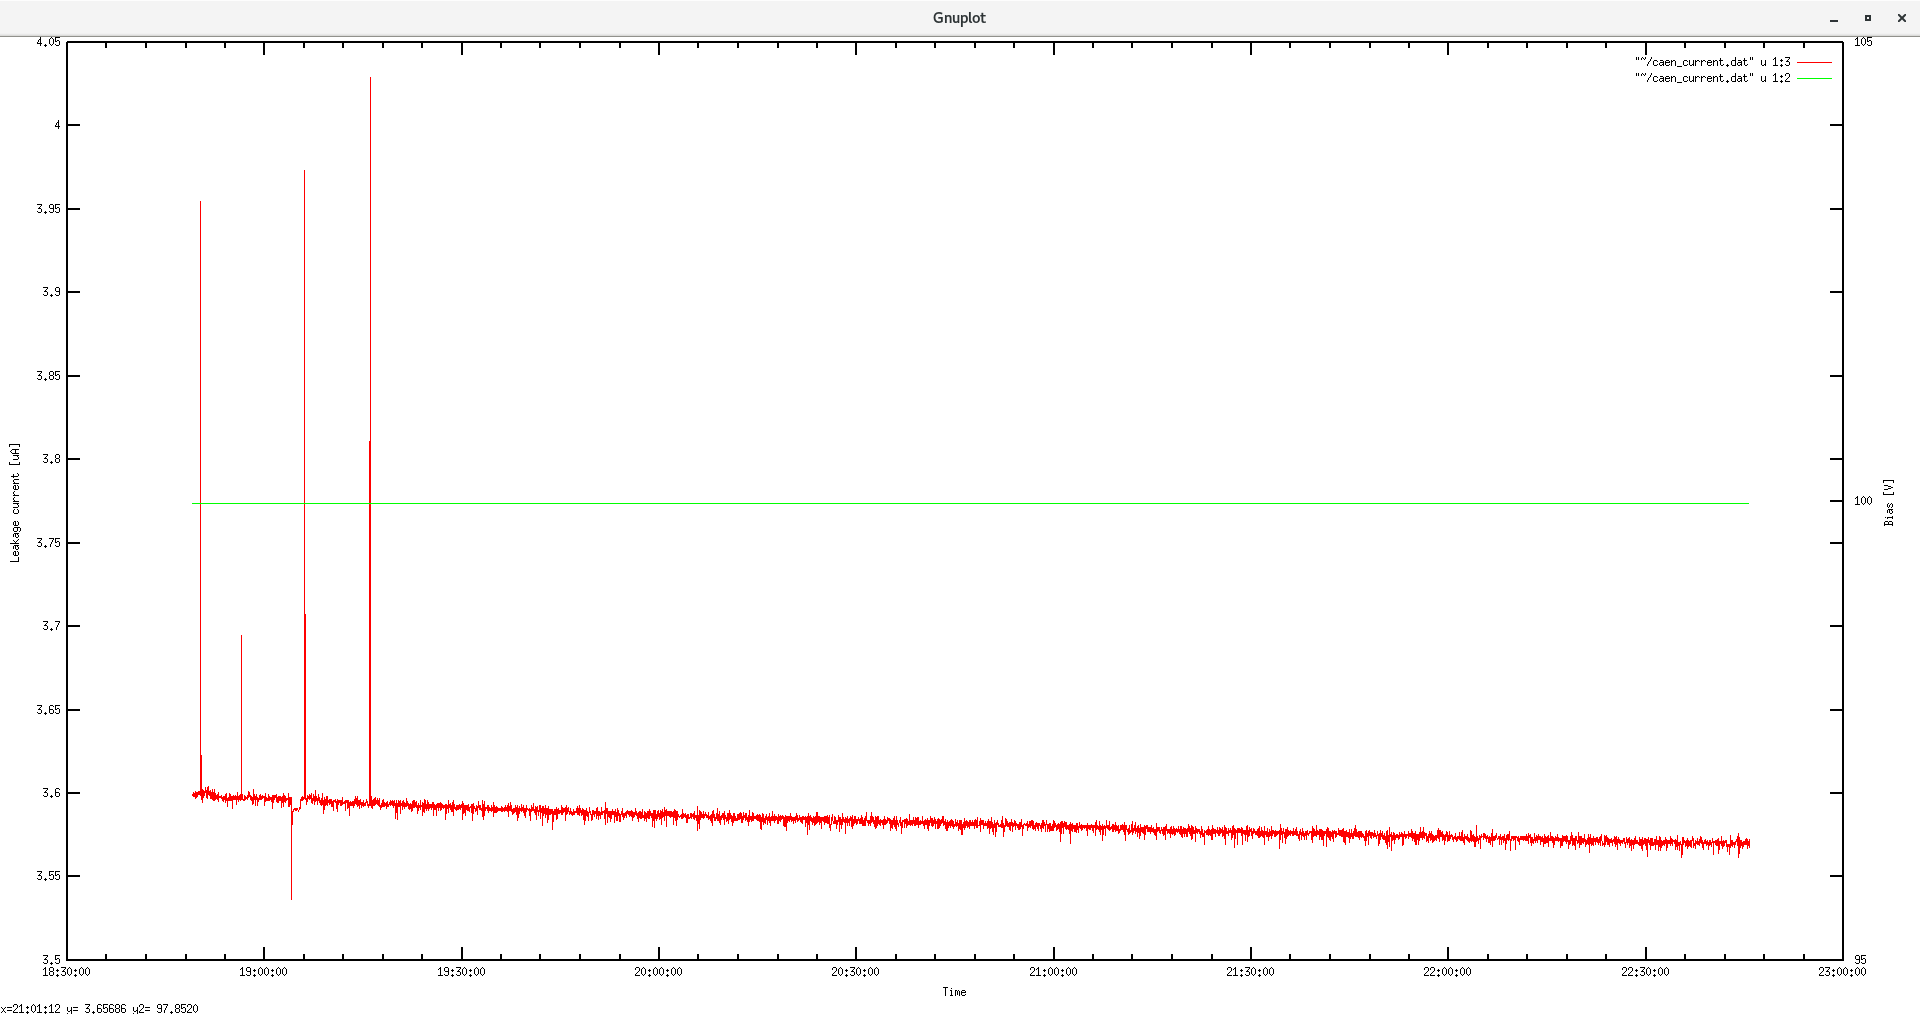Click the 100 right-axis tick label
1920x1014 pixels.
coord(1863,501)
